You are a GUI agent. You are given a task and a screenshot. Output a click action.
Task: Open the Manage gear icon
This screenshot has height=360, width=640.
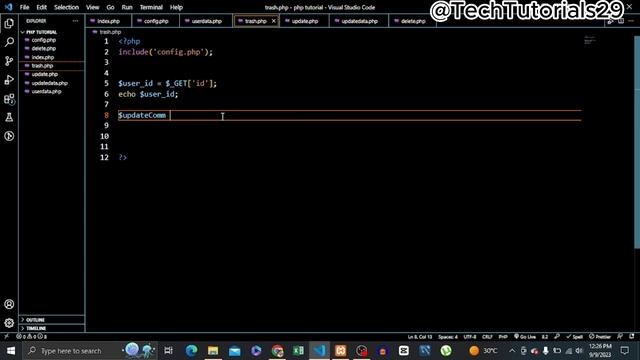[x=9, y=323]
